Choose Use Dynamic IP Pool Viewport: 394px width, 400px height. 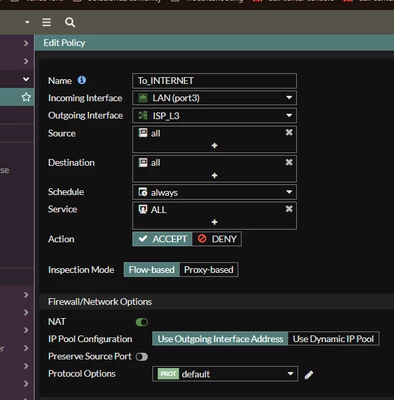(x=333, y=339)
